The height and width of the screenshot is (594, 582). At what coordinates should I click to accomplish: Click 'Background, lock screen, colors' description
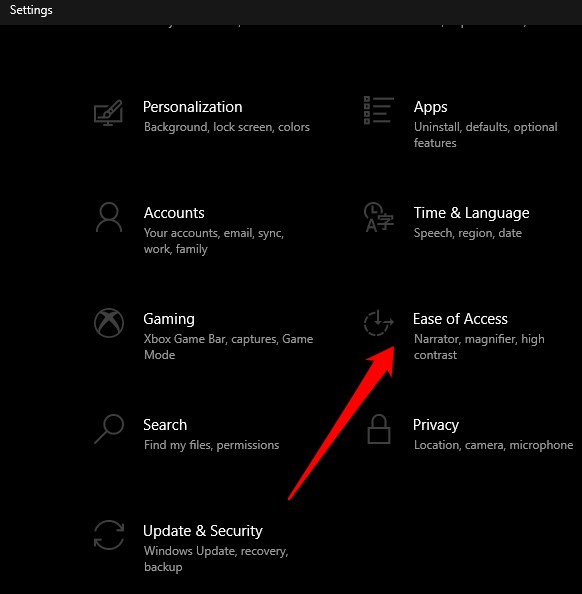point(227,127)
